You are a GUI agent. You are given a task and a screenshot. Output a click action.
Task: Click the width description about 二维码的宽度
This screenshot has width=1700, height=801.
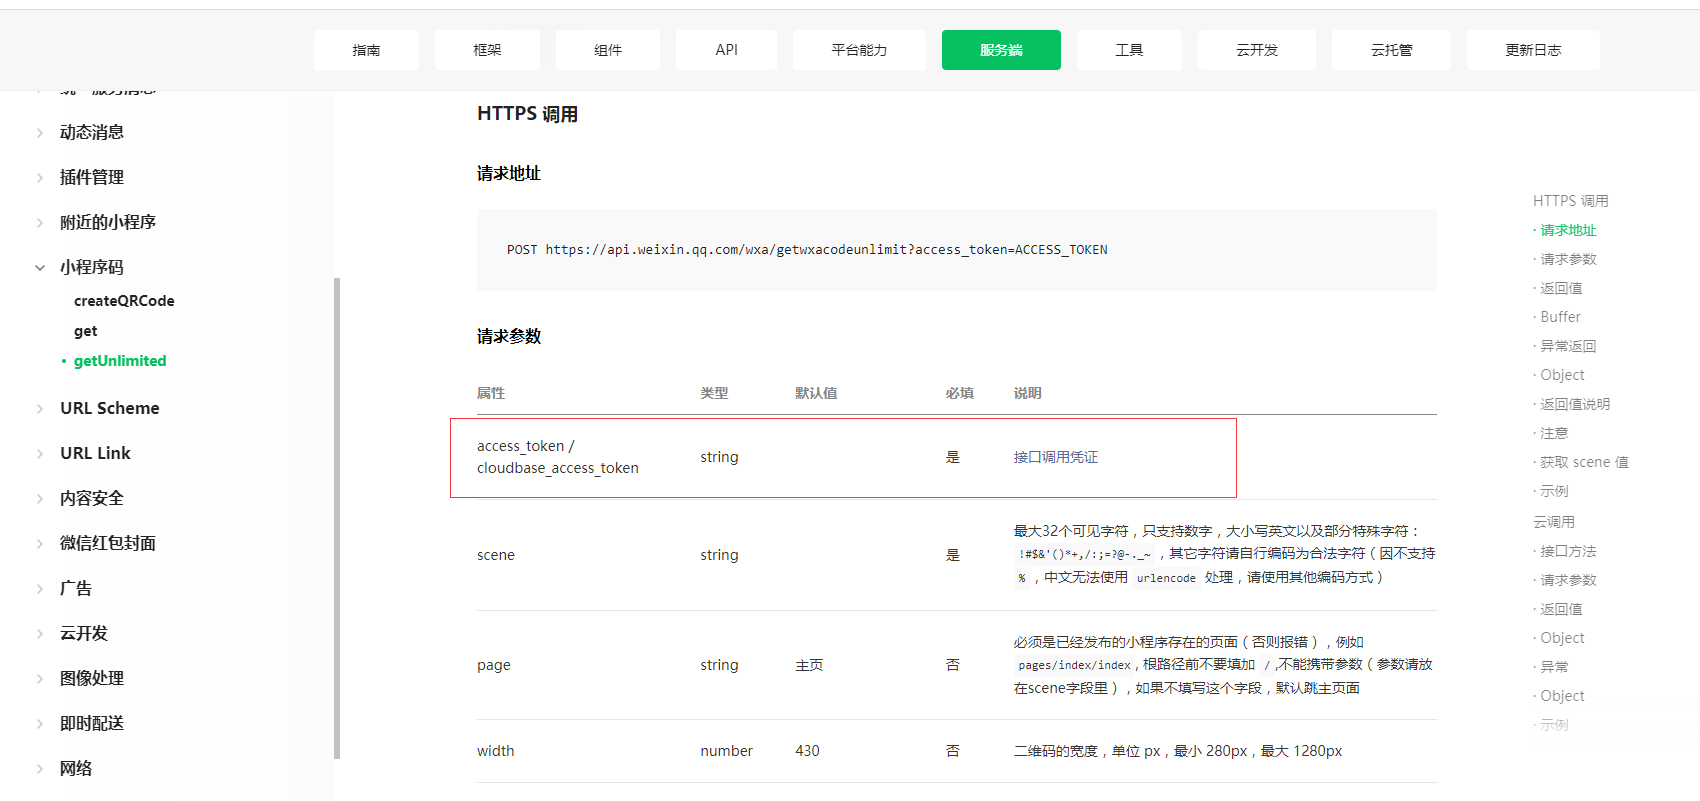pos(1178,751)
